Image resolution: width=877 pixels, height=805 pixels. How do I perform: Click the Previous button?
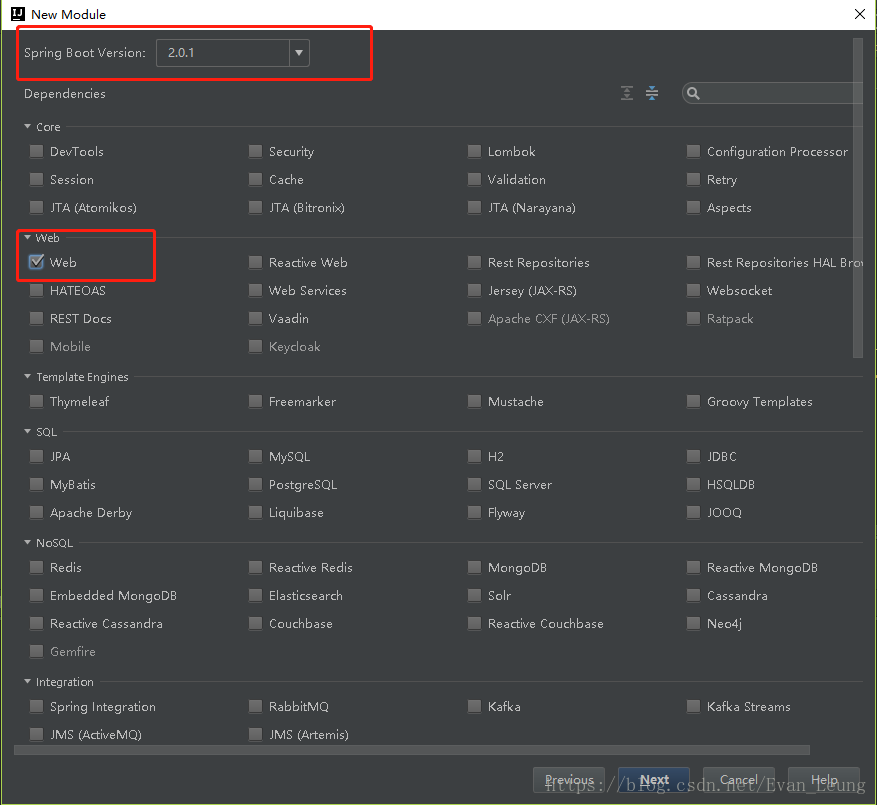click(x=569, y=780)
